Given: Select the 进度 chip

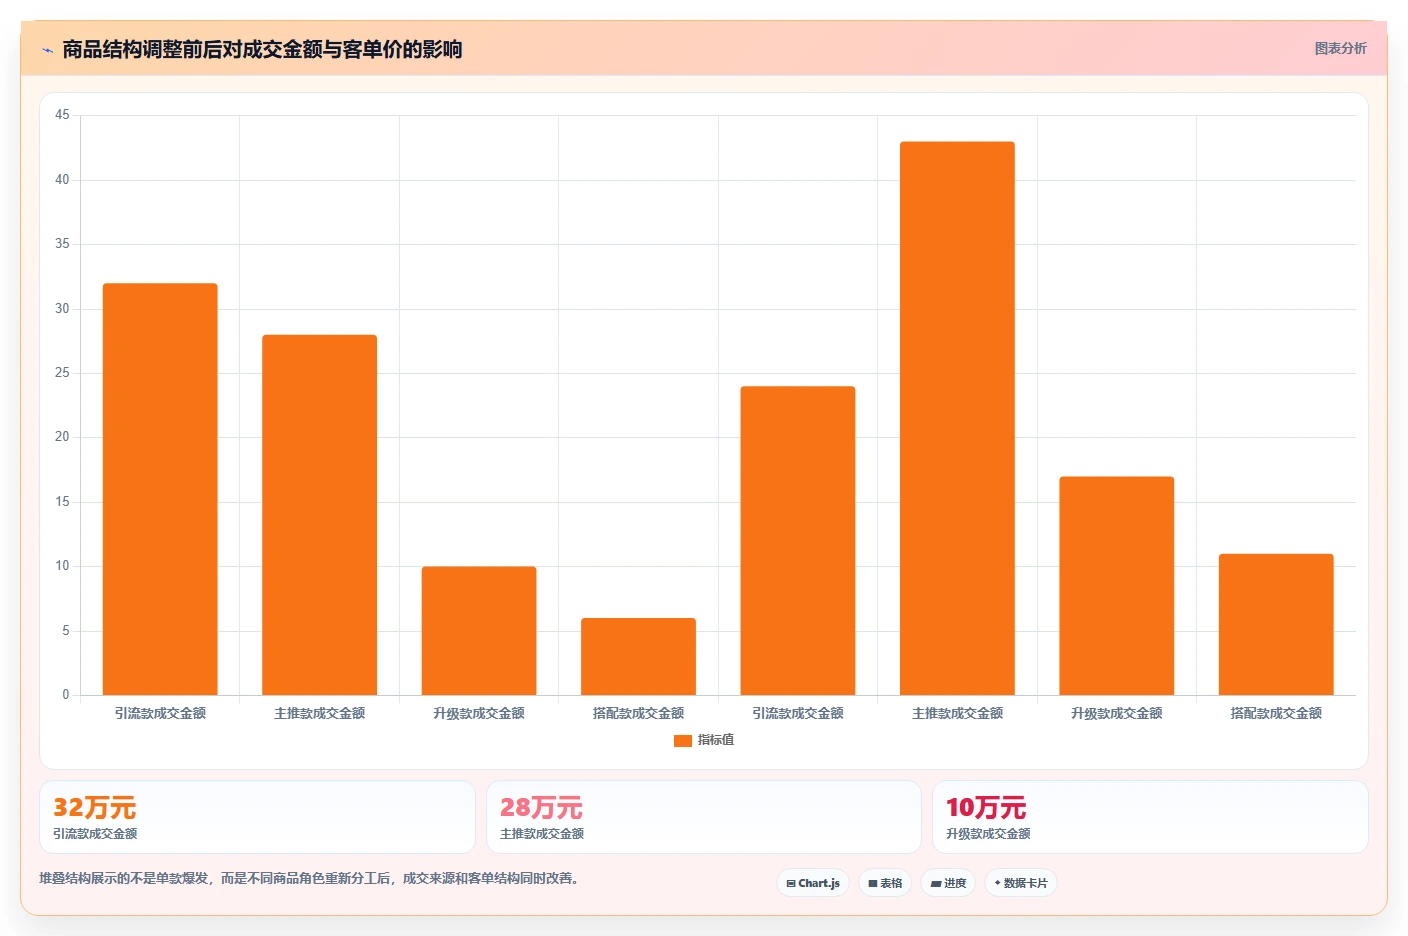Looking at the screenshot, I should [x=948, y=883].
